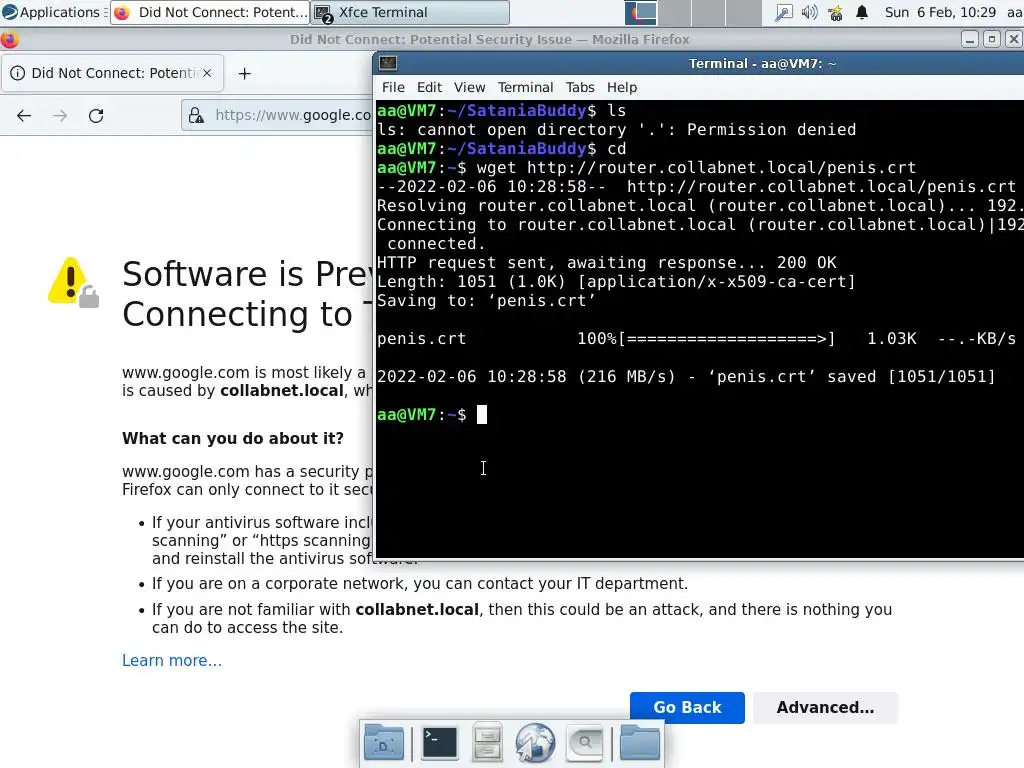Close the Did Not Connect tab

207,73
